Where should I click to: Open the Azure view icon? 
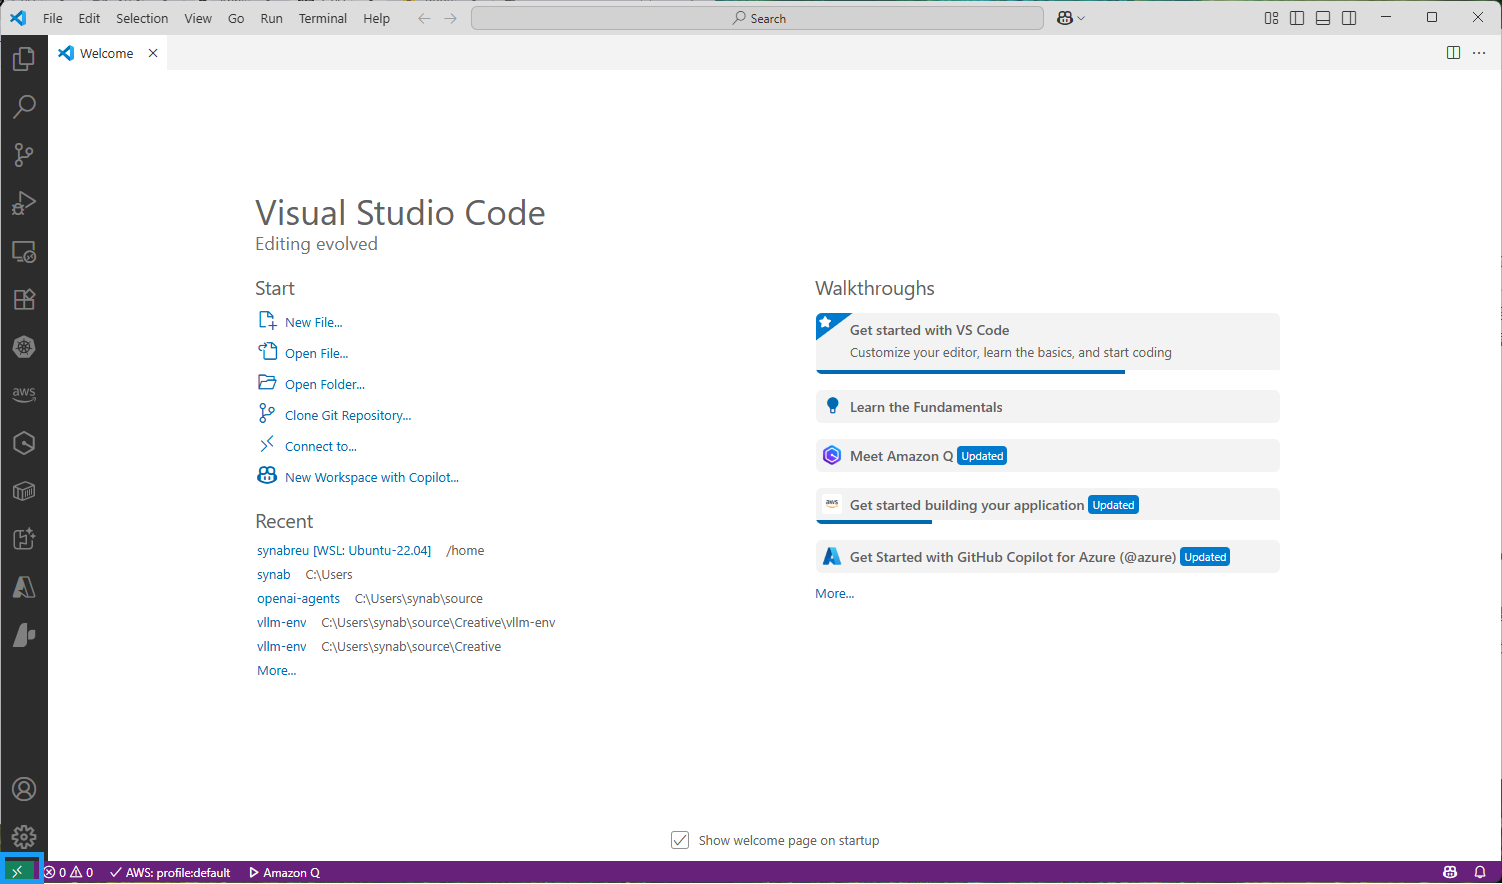pos(24,587)
